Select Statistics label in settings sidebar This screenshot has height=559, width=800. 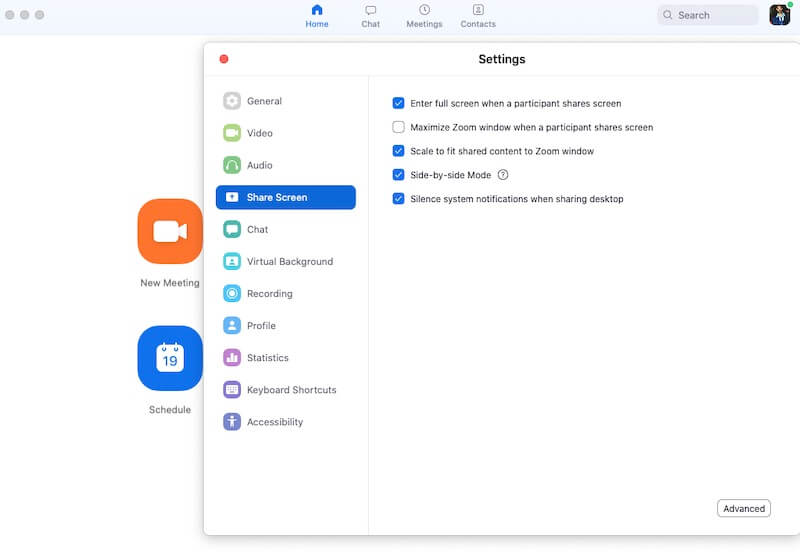(268, 358)
